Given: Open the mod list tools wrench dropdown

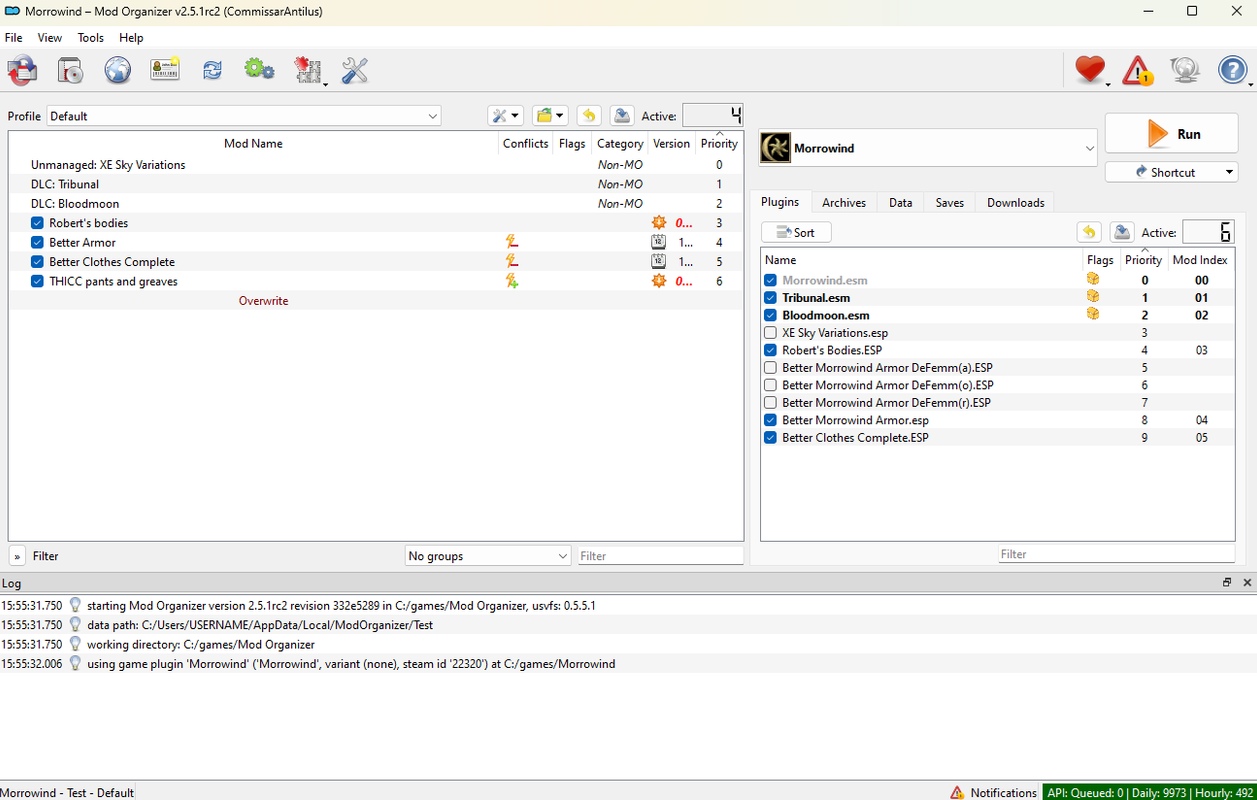Looking at the screenshot, I should tap(505, 116).
